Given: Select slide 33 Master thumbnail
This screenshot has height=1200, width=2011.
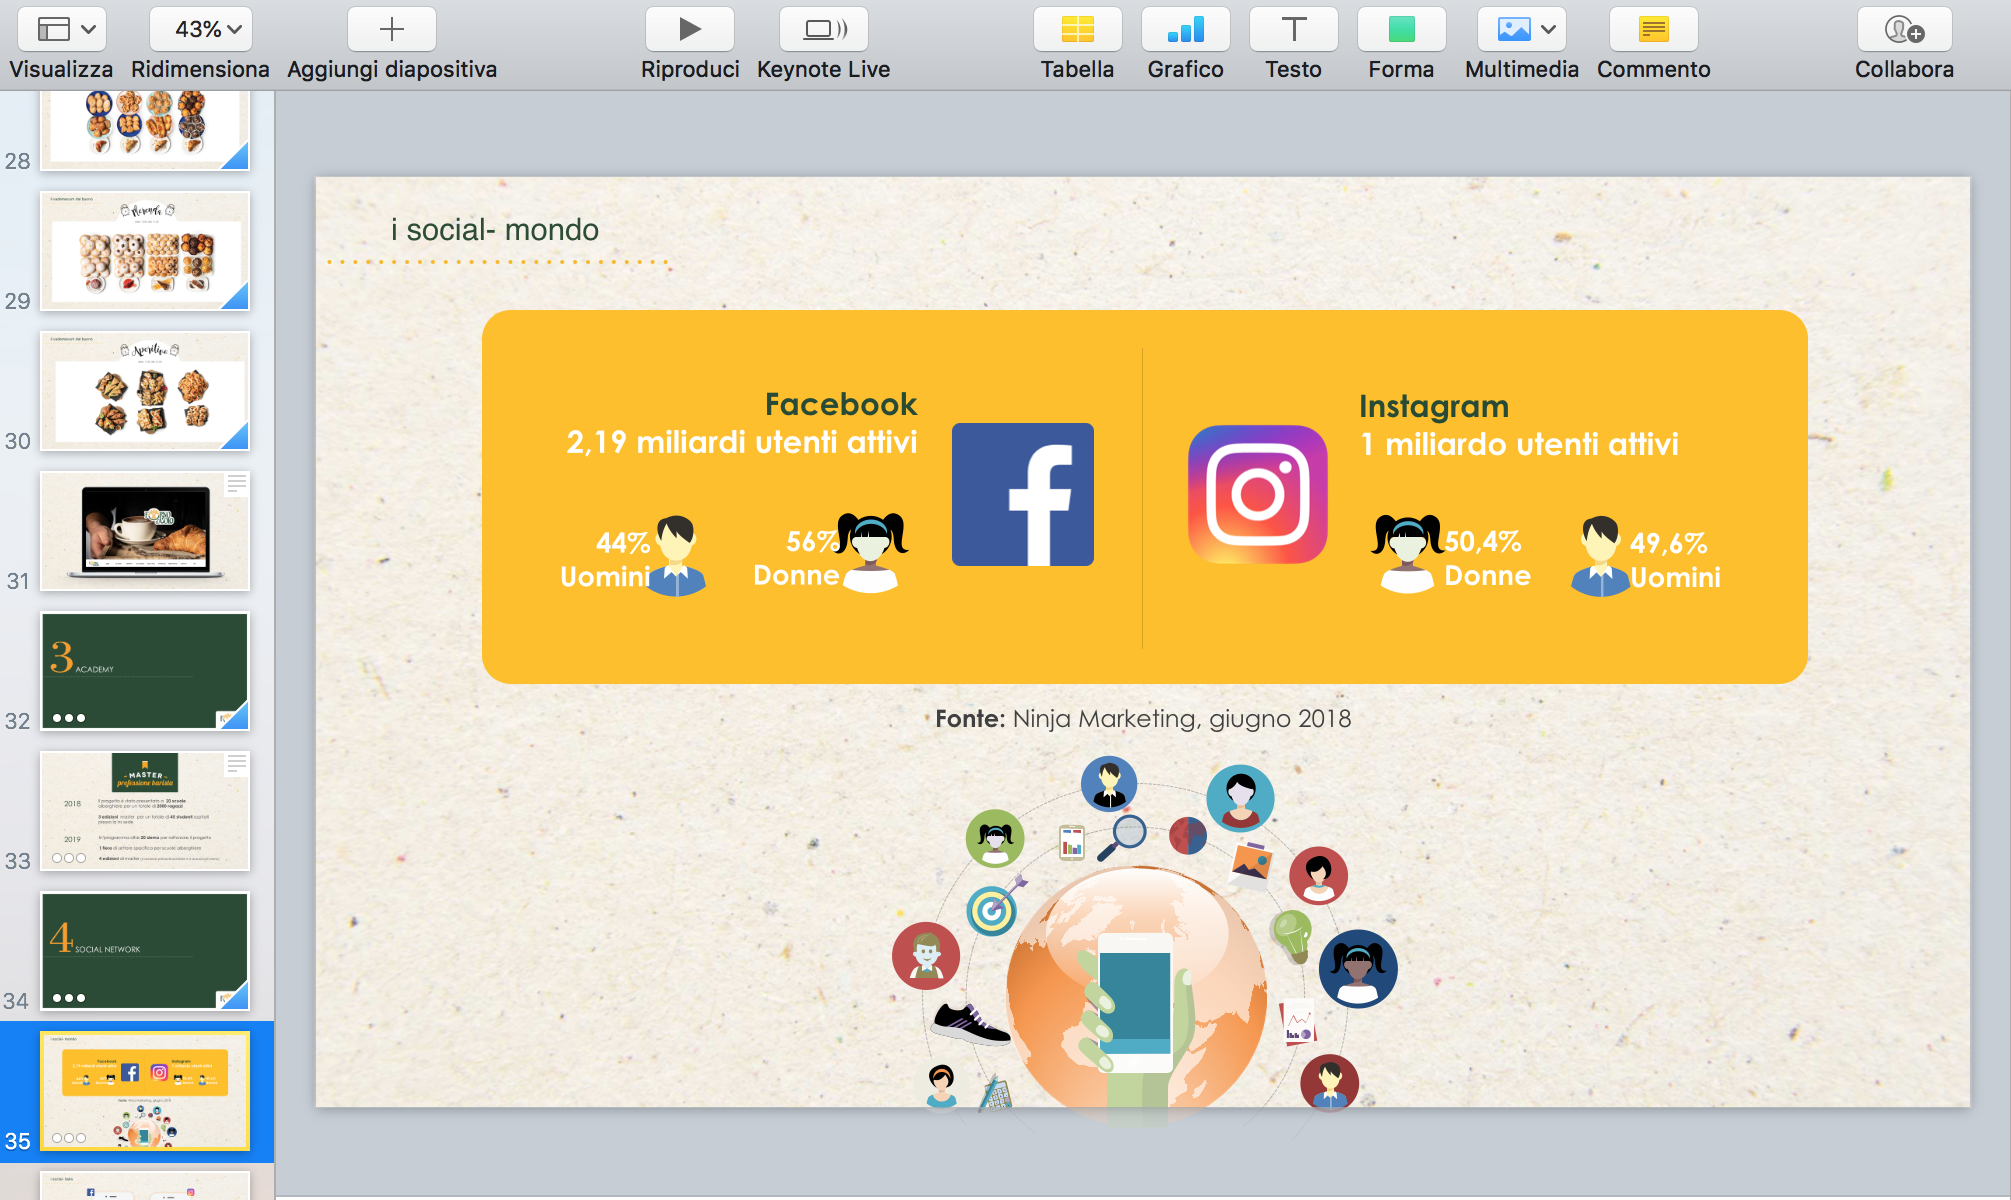Looking at the screenshot, I should coord(145,811).
